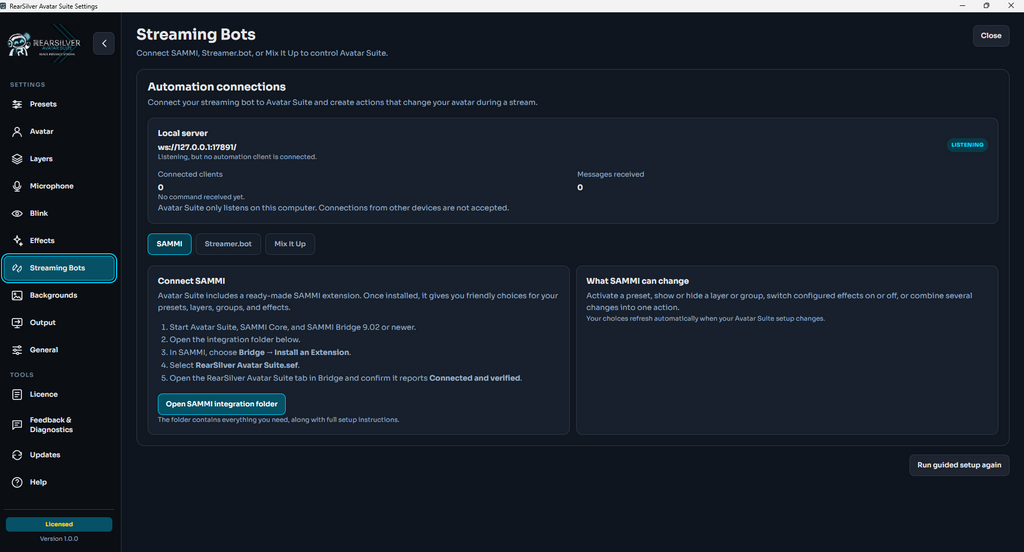Viewport: 1024px width, 552px height.
Task: Click the Automation connections heading
Action: (x=217, y=87)
